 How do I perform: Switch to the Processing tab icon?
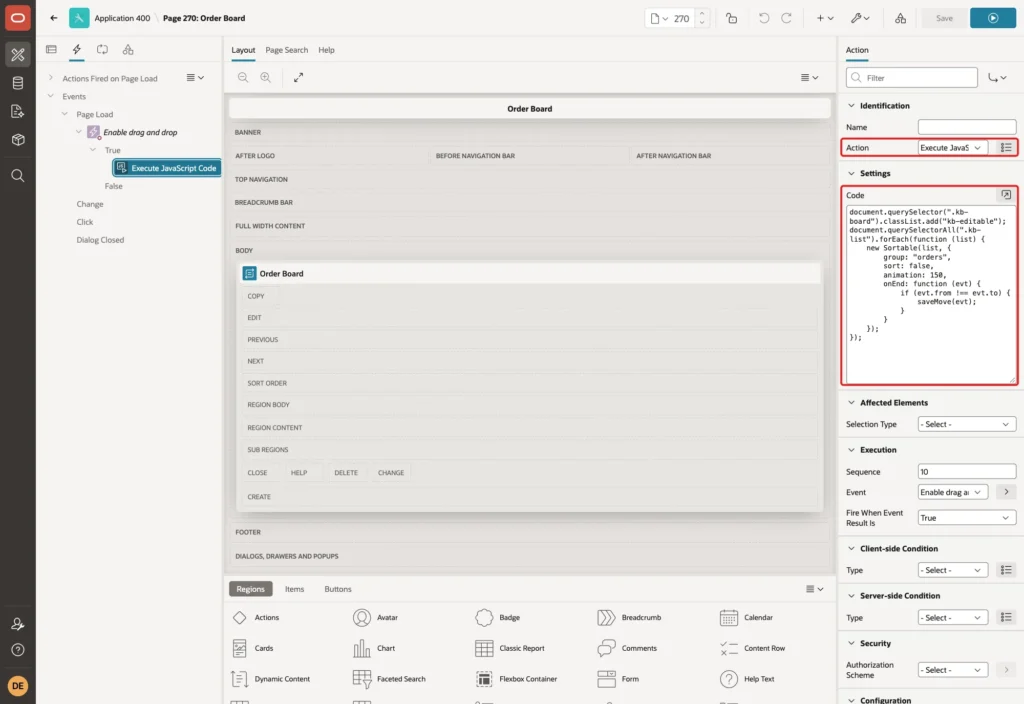(102, 50)
